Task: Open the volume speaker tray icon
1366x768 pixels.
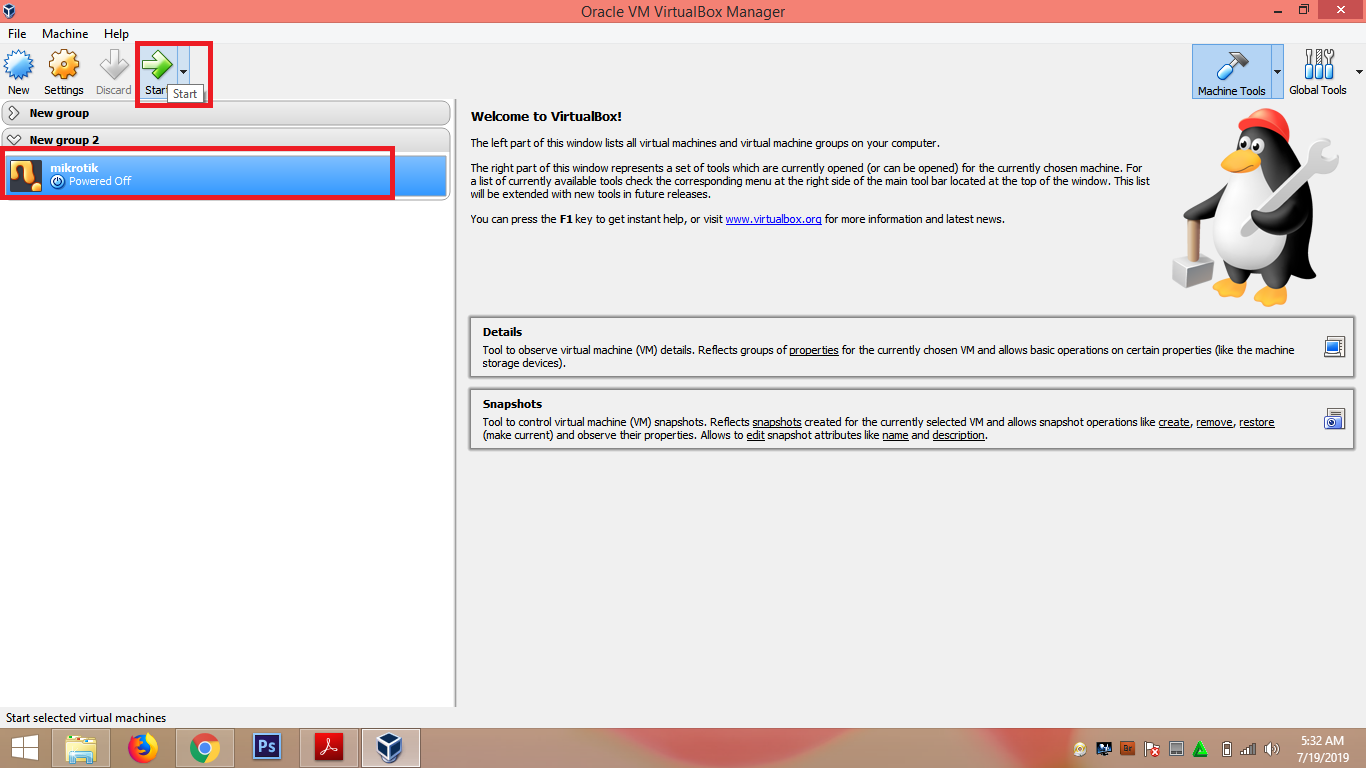Action: coord(1272,748)
